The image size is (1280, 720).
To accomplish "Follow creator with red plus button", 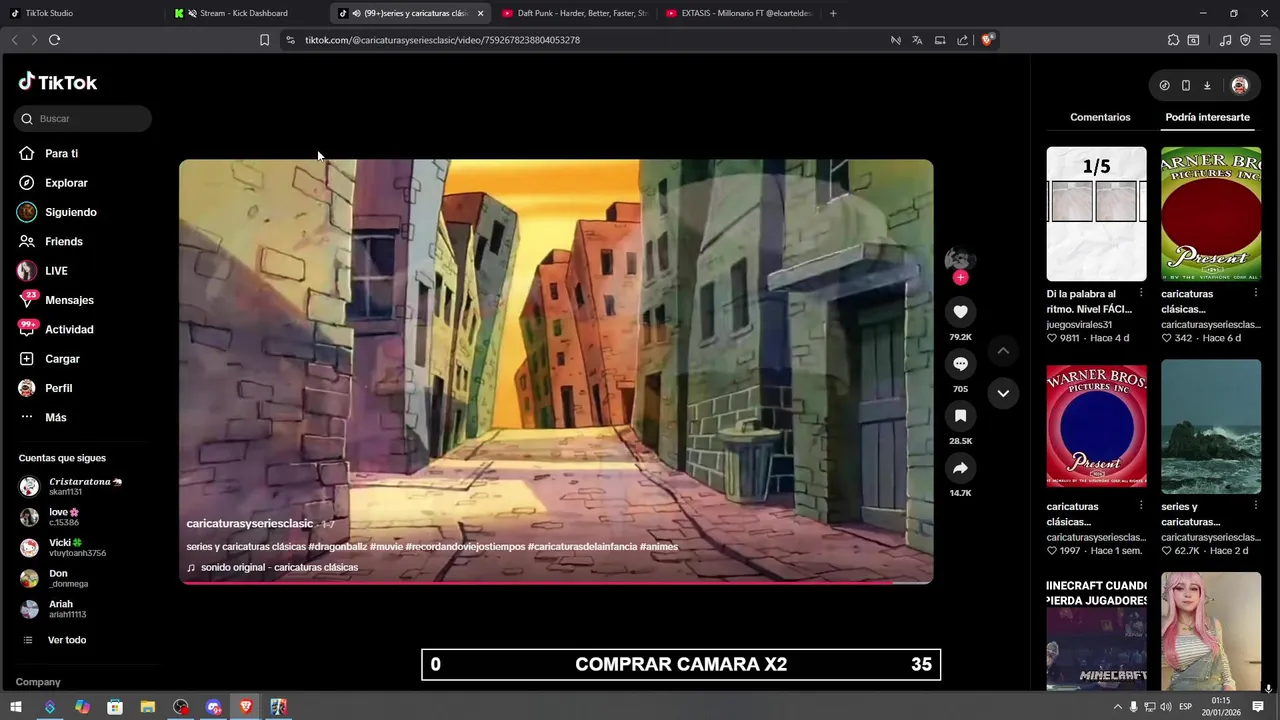I will tap(960, 278).
